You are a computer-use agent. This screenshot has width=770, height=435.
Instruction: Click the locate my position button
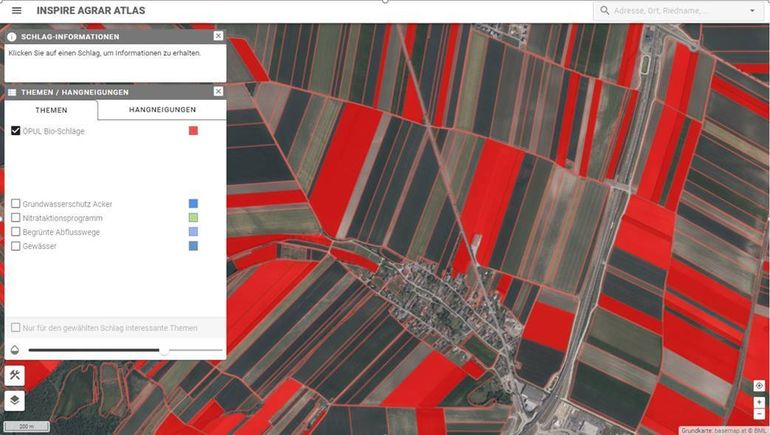[759, 386]
